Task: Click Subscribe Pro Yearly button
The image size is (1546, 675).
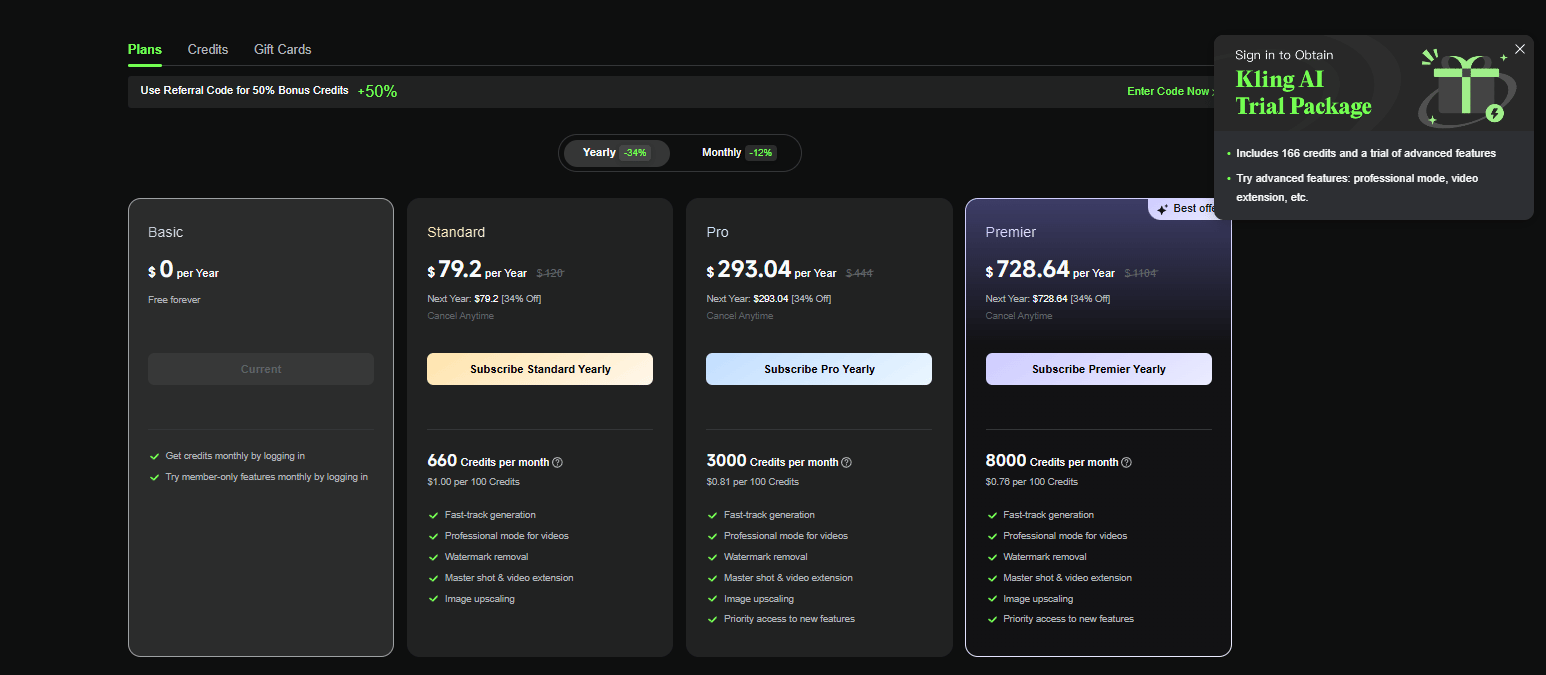Action: point(819,369)
